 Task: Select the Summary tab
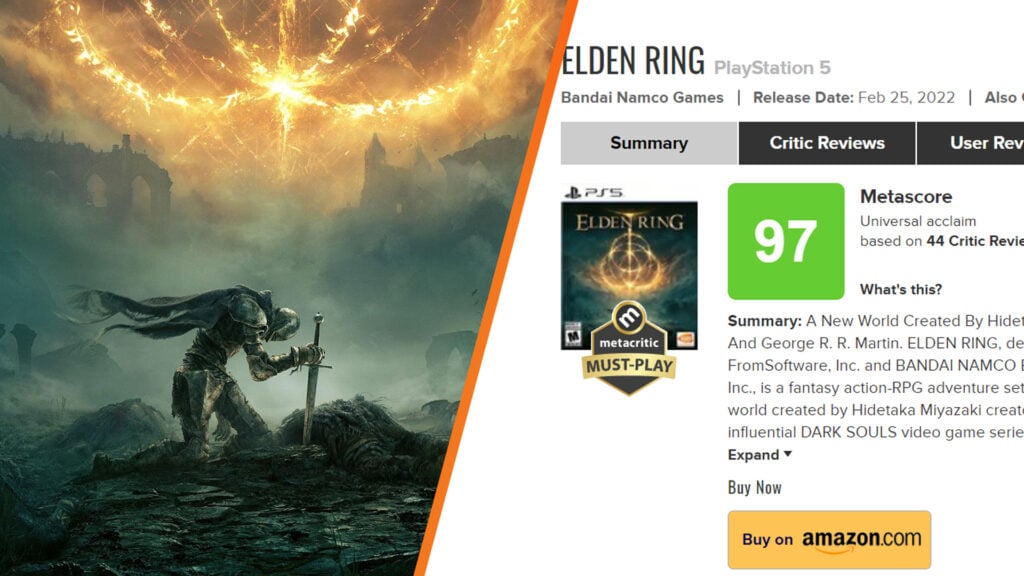648,143
